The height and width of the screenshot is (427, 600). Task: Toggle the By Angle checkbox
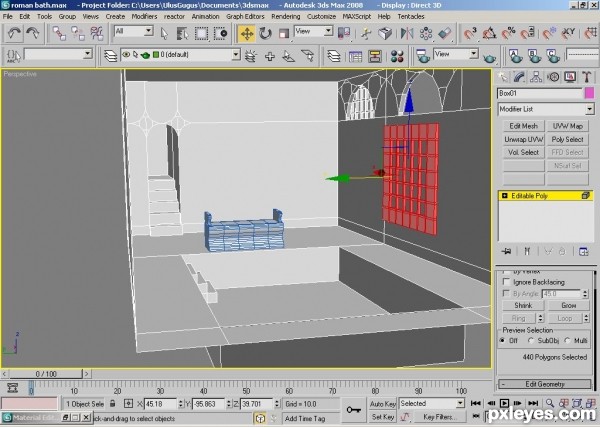(506, 293)
